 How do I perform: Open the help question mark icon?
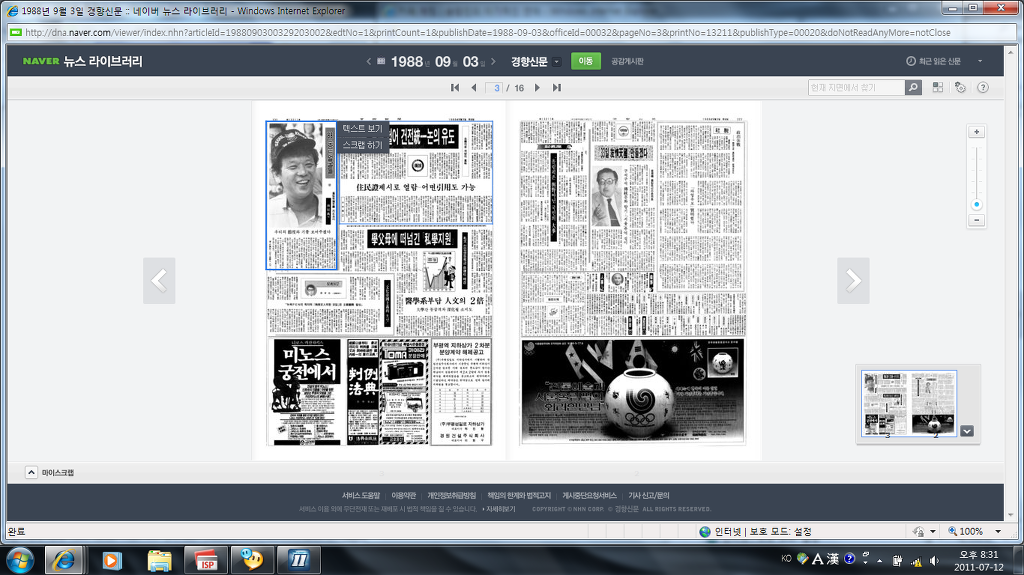[983, 87]
